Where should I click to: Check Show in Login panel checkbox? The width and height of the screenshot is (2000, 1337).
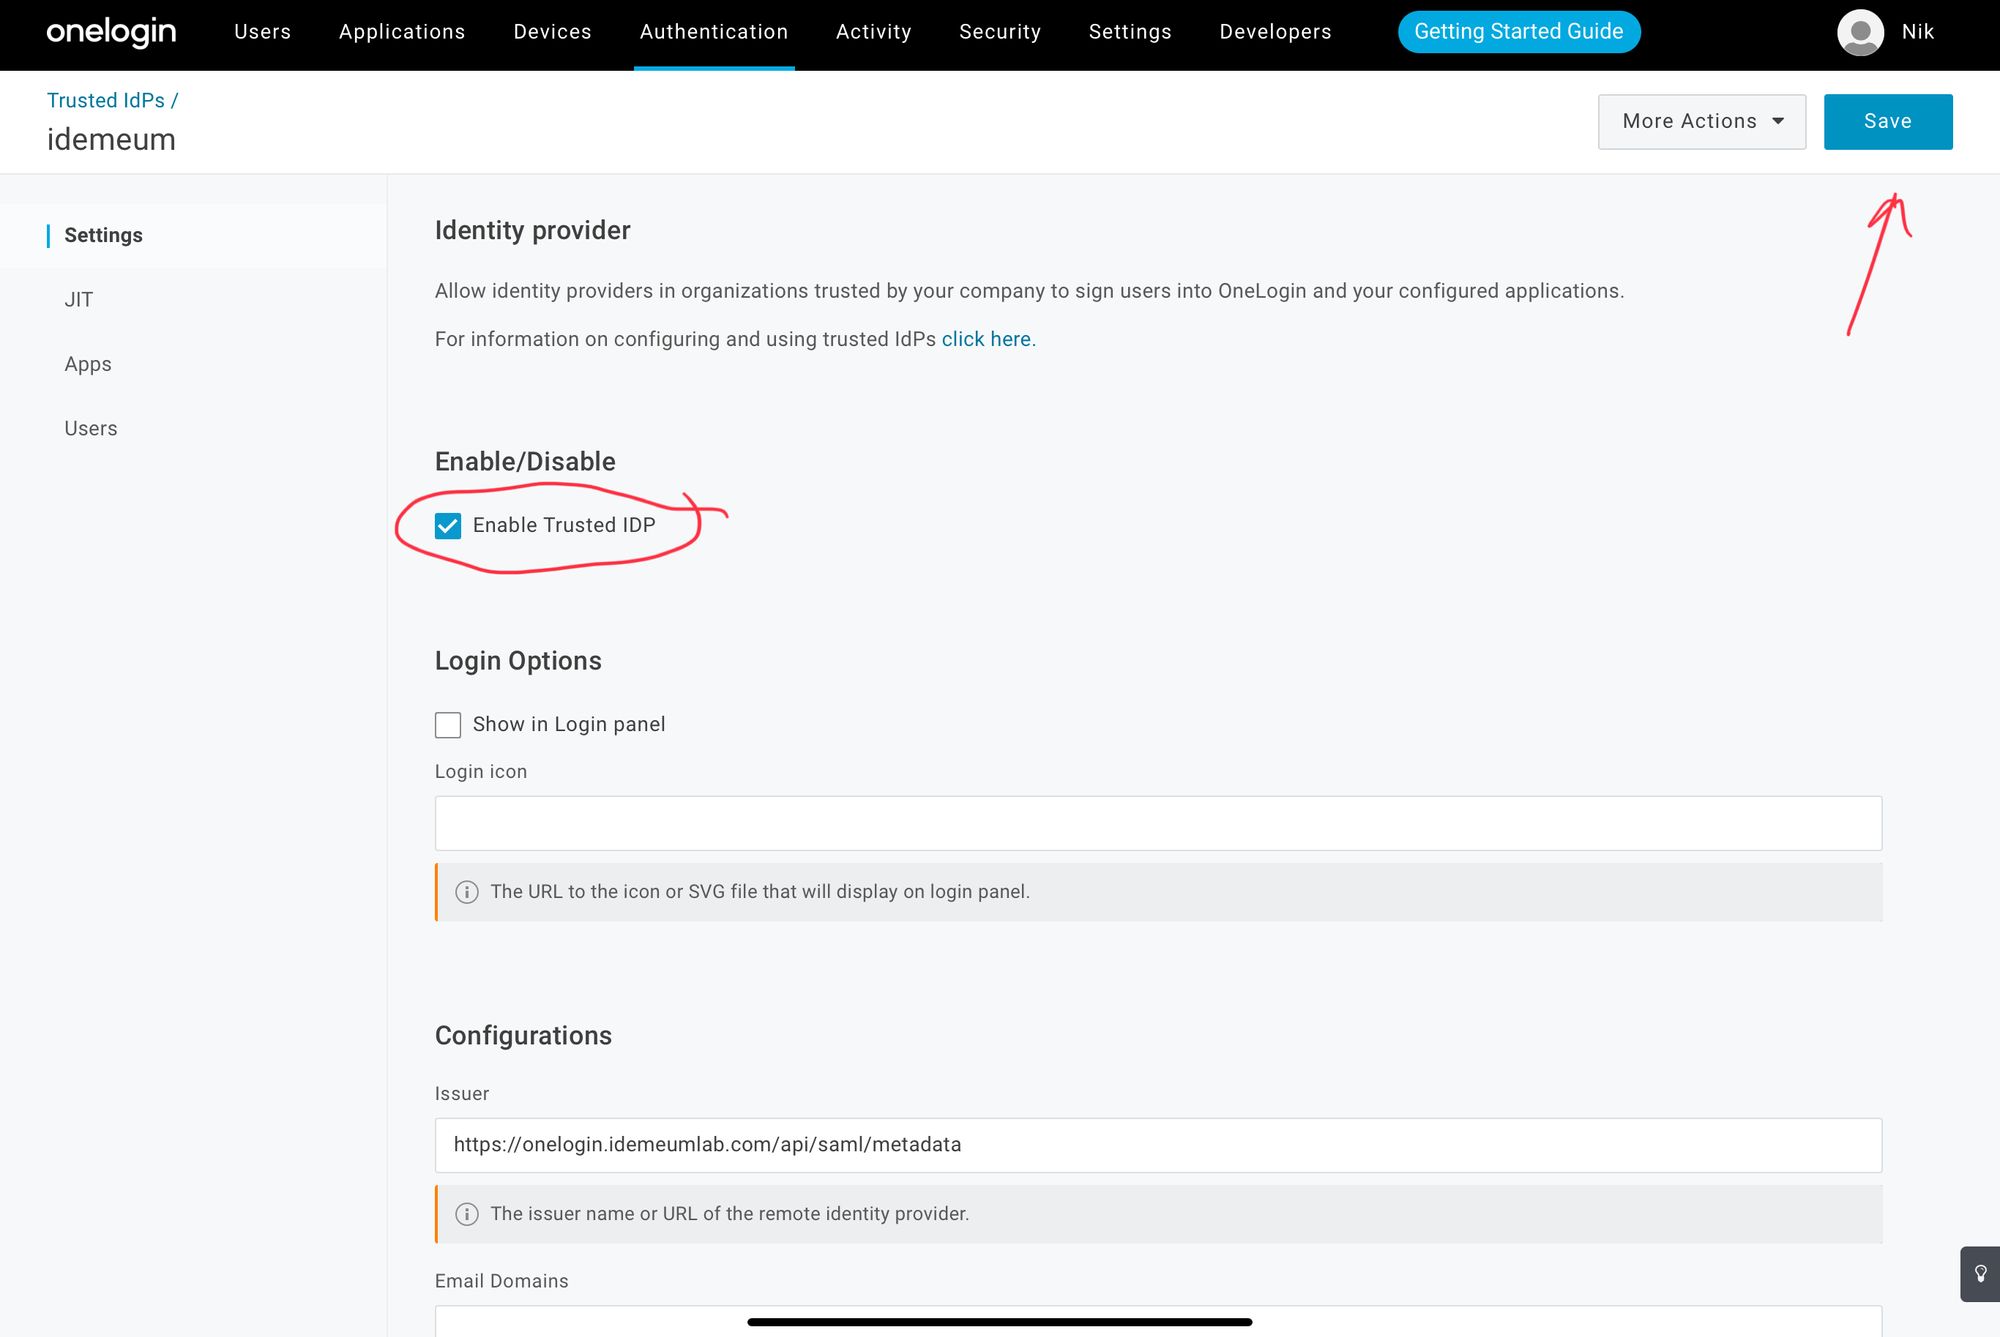(448, 725)
